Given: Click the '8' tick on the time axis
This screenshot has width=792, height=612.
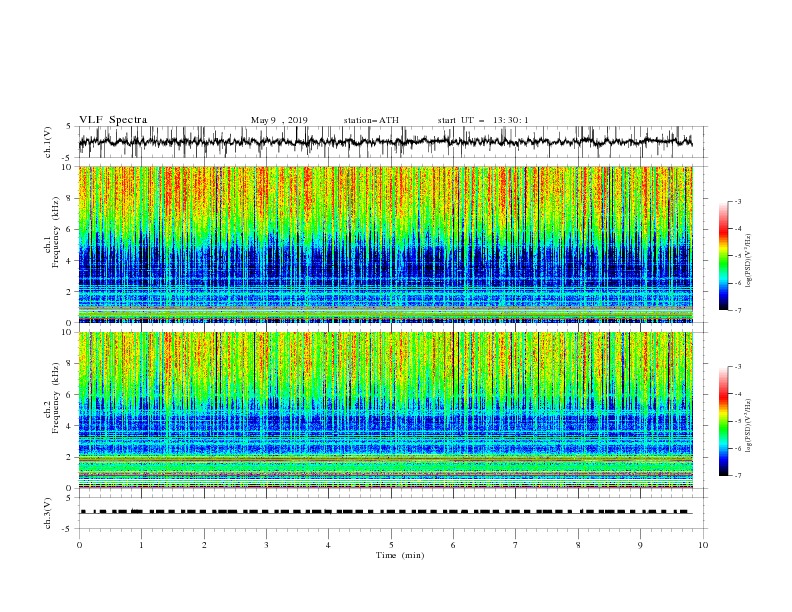Looking at the screenshot, I should tap(578, 545).
